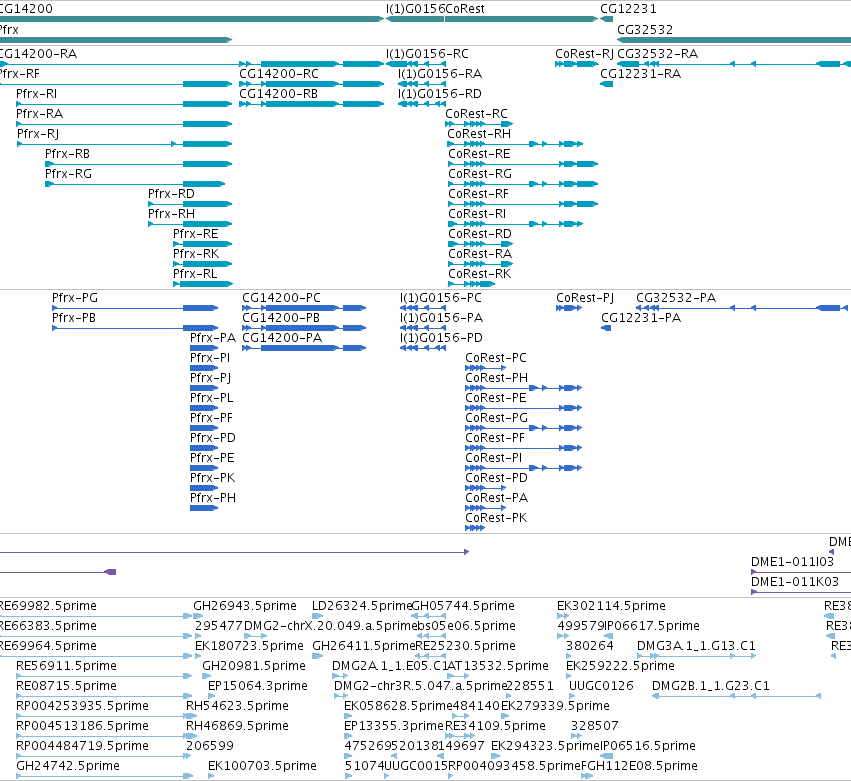This screenshot has height=781, width=851.
Task: Click transcript Pfrx-RJ
Action: (x=124, y=144)
